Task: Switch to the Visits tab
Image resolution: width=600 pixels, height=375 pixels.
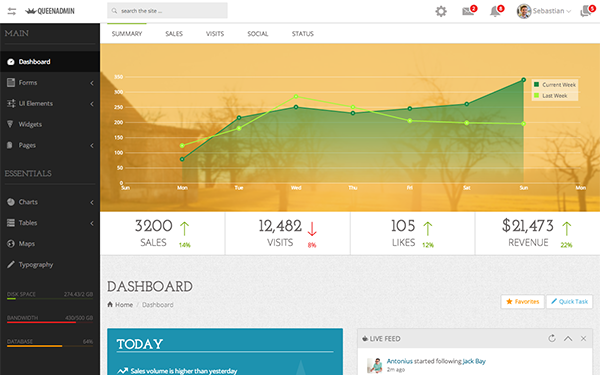Action: [215, 34]
